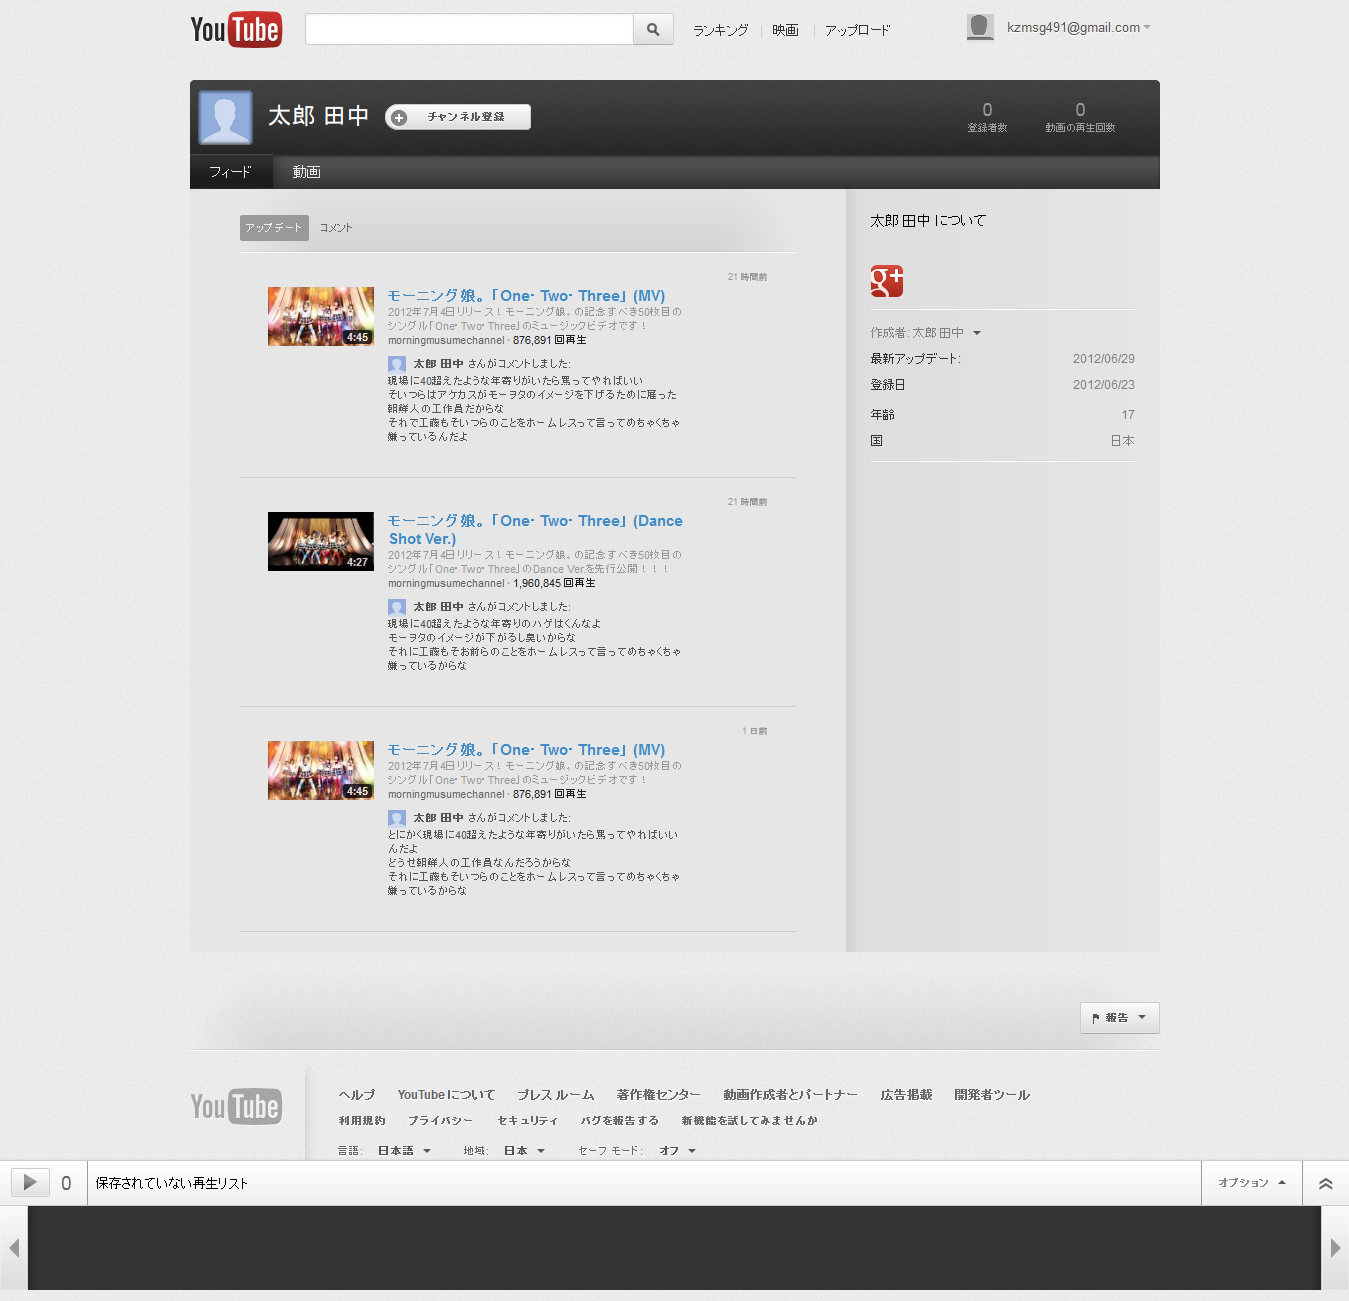
Task: Click the セキュリティ footer link
Action: click(528, 1121)
